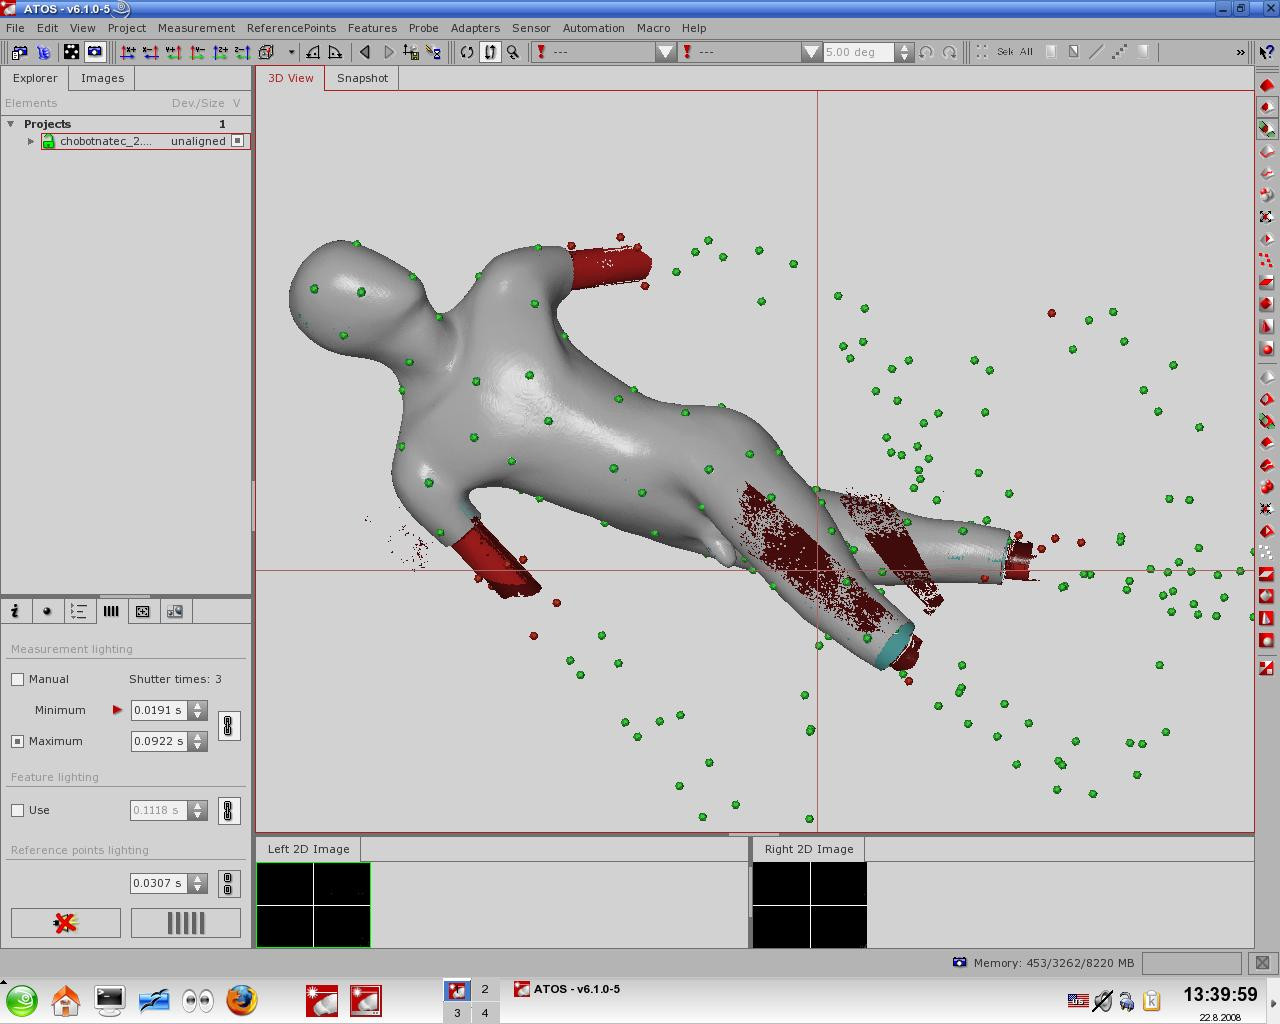1280x1024 pixels.
Task: Open the info panel with the 'i' icon
Action: tap(15, 611)
